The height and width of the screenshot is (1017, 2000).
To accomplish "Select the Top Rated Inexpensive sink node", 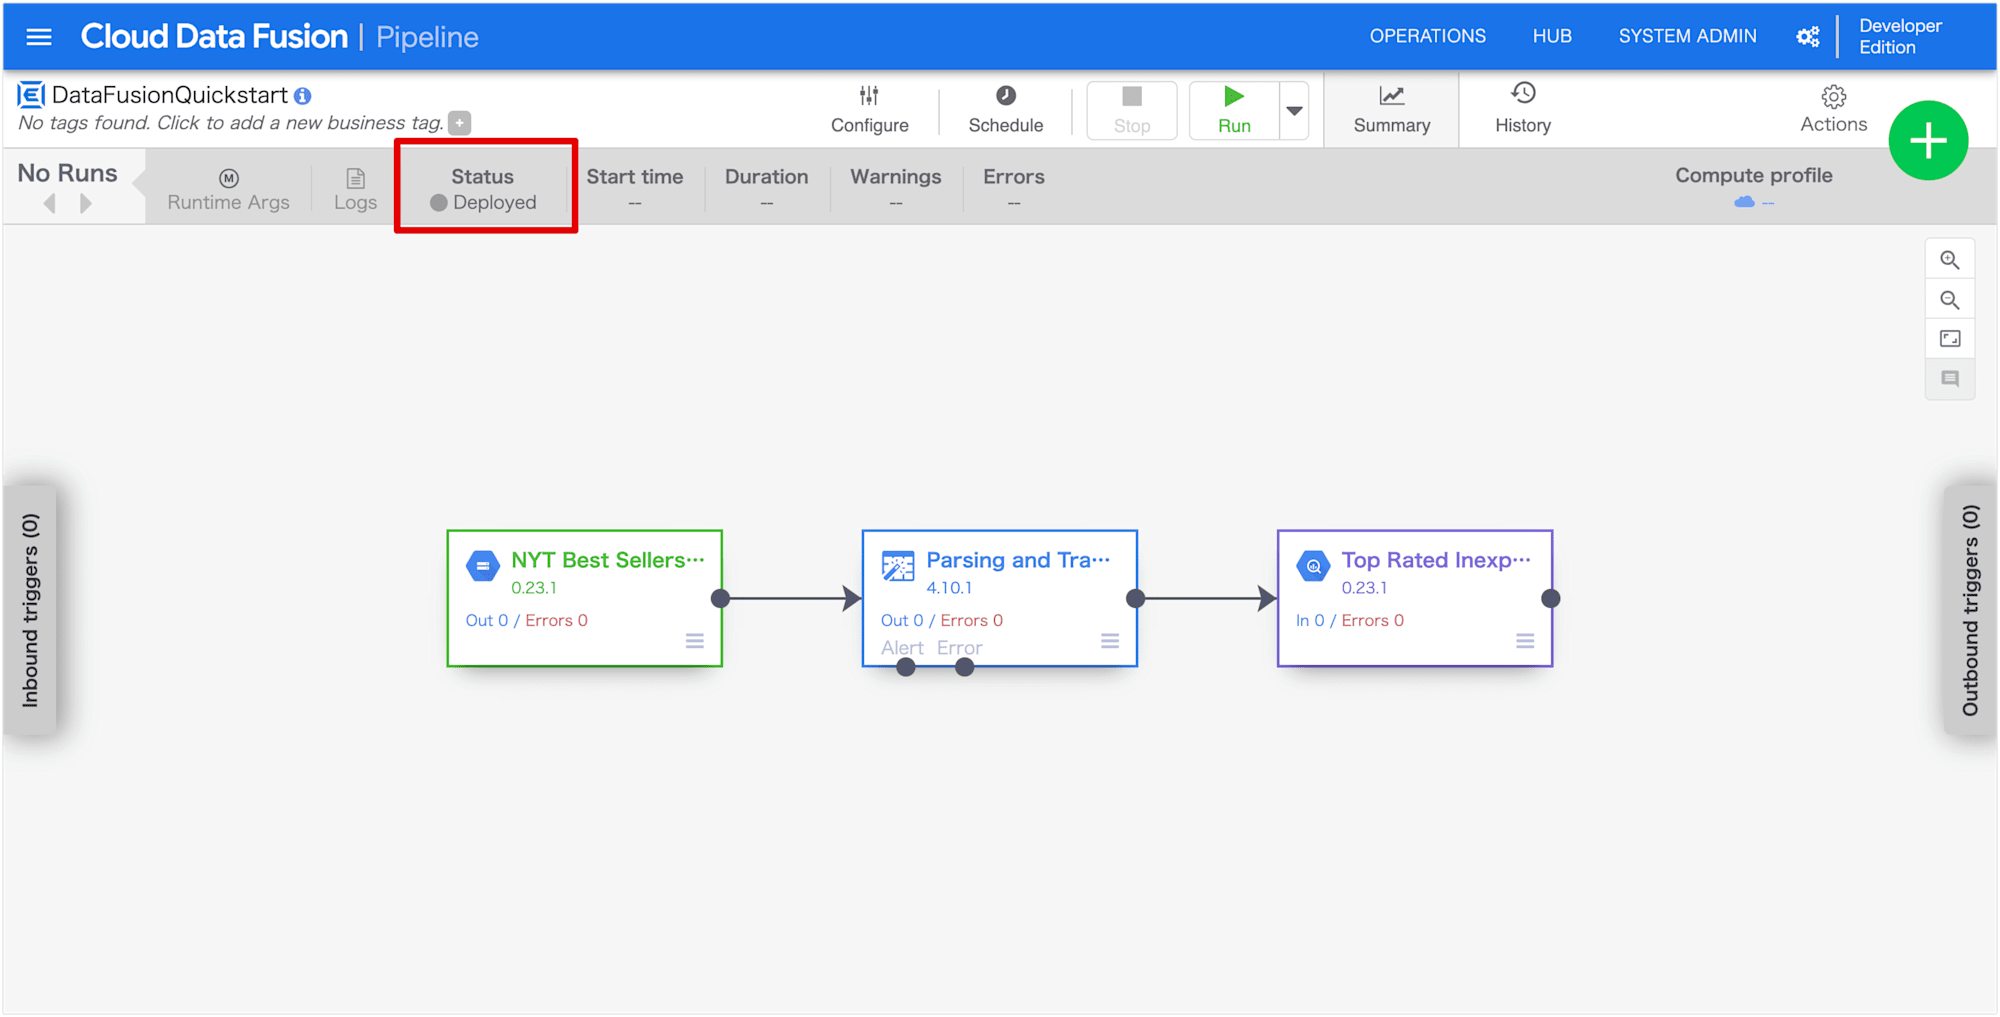I will pyautogui.click(x=1415, y=598).
